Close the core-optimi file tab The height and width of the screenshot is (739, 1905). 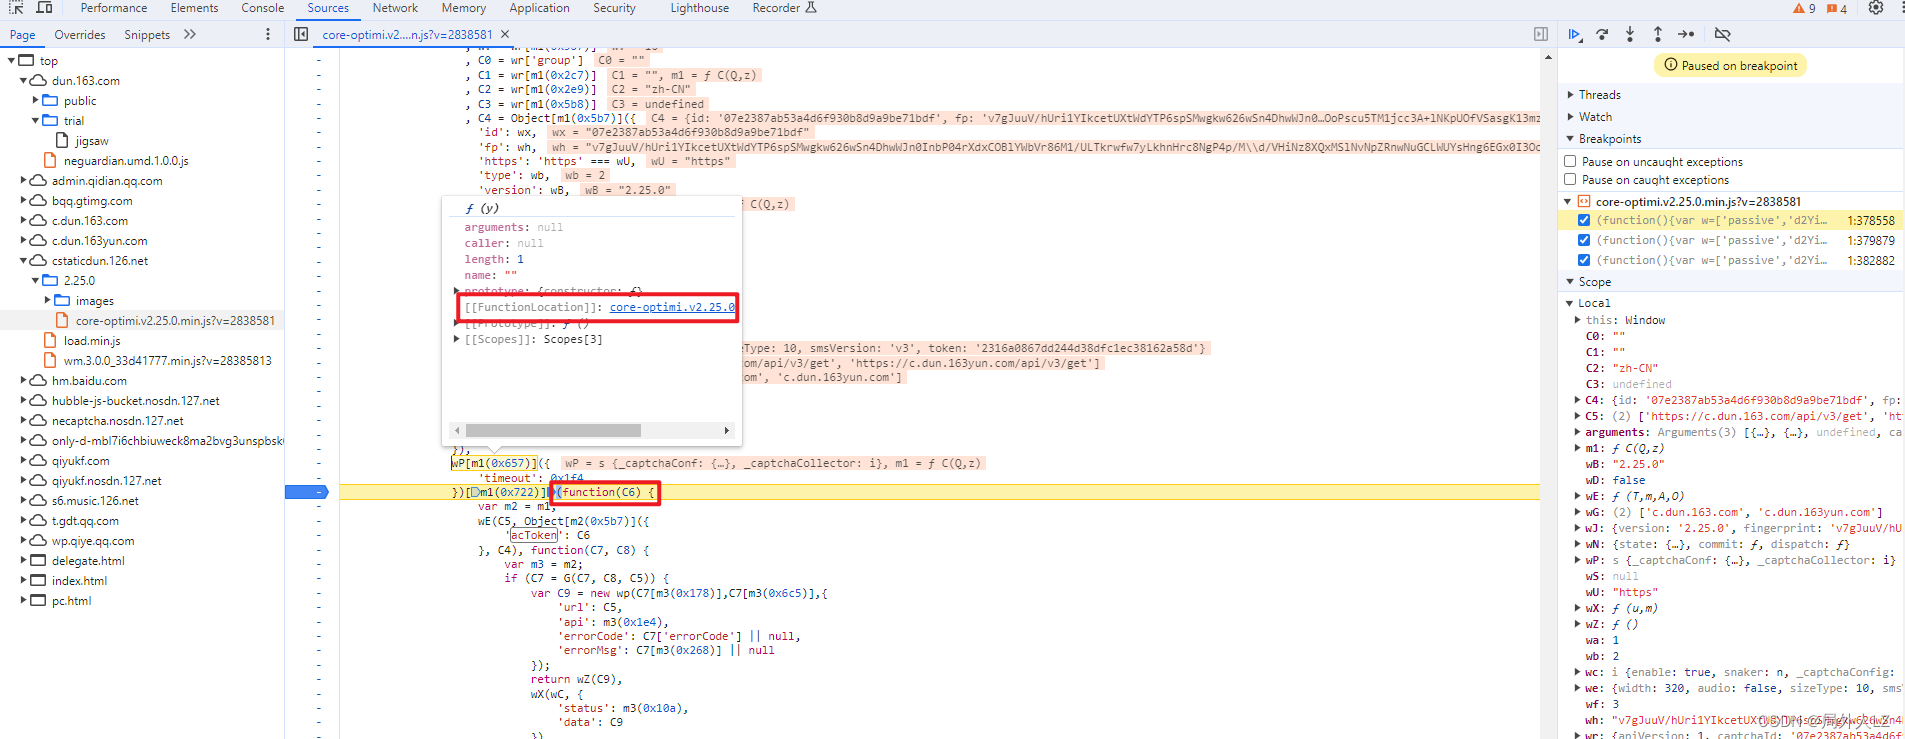505,34
